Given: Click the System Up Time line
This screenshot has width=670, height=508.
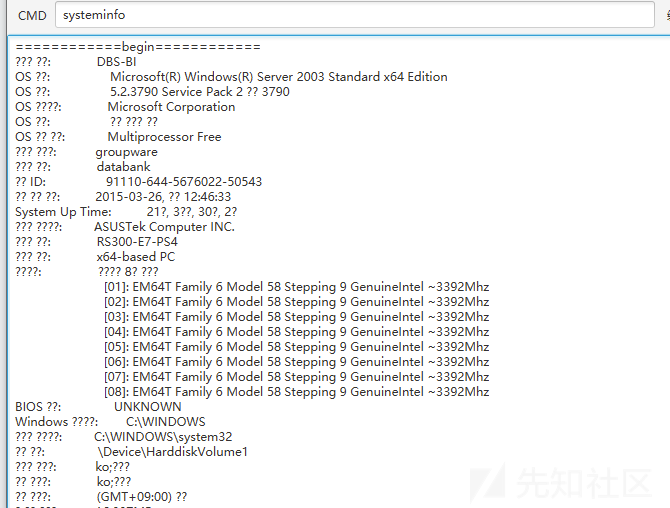Looking at the screenshot, I should click(126, 212).
